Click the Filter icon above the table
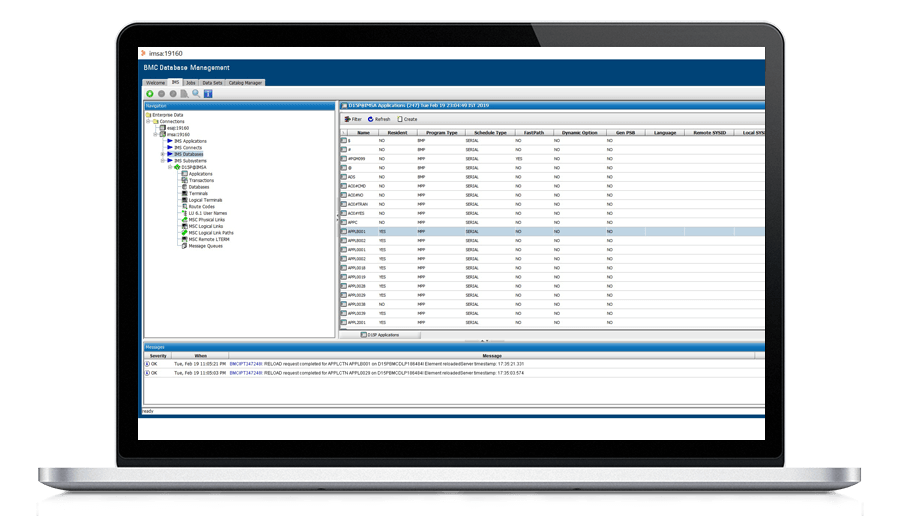Image resolution: width=900 pixels, height=516 pixels. pos(347,119)
